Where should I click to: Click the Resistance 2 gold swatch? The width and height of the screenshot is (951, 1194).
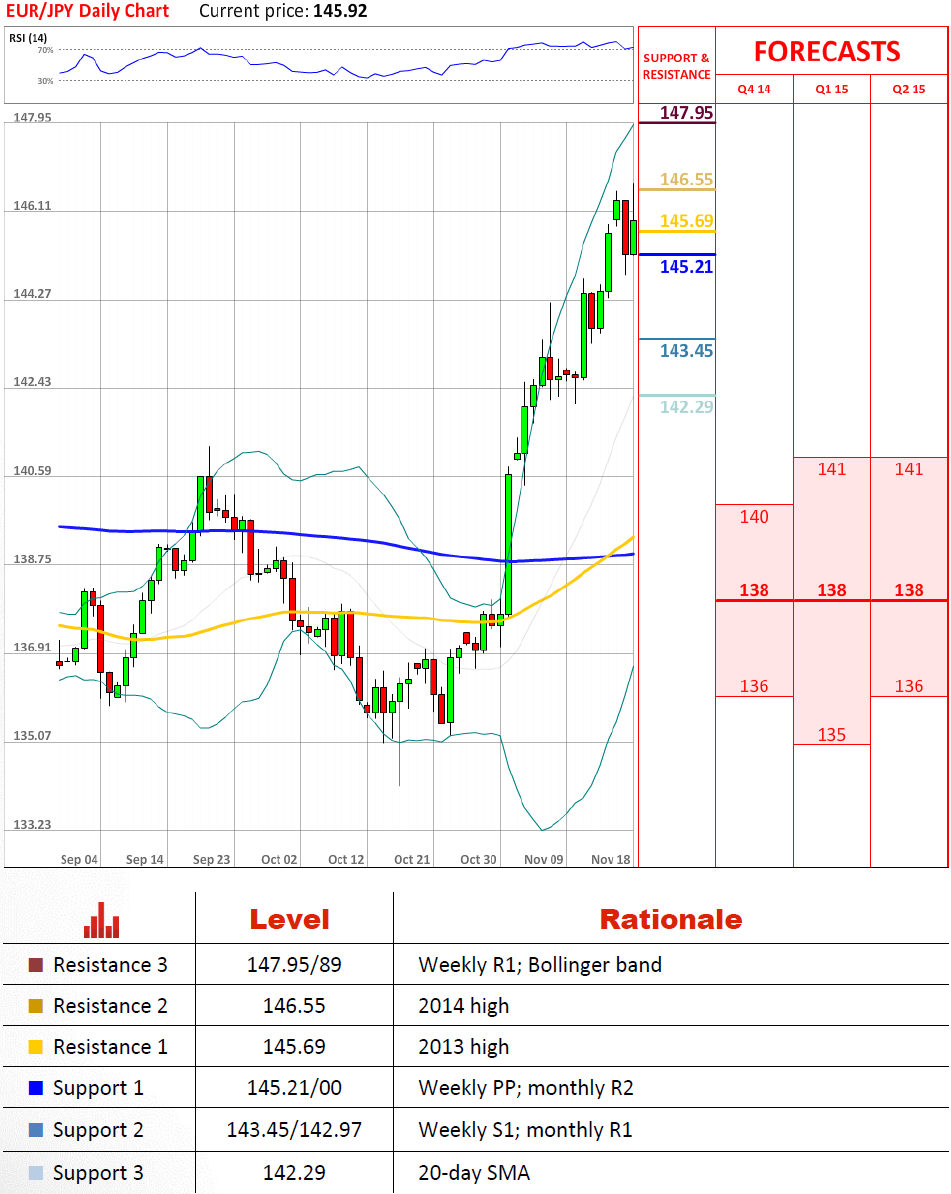[36, 1006]
